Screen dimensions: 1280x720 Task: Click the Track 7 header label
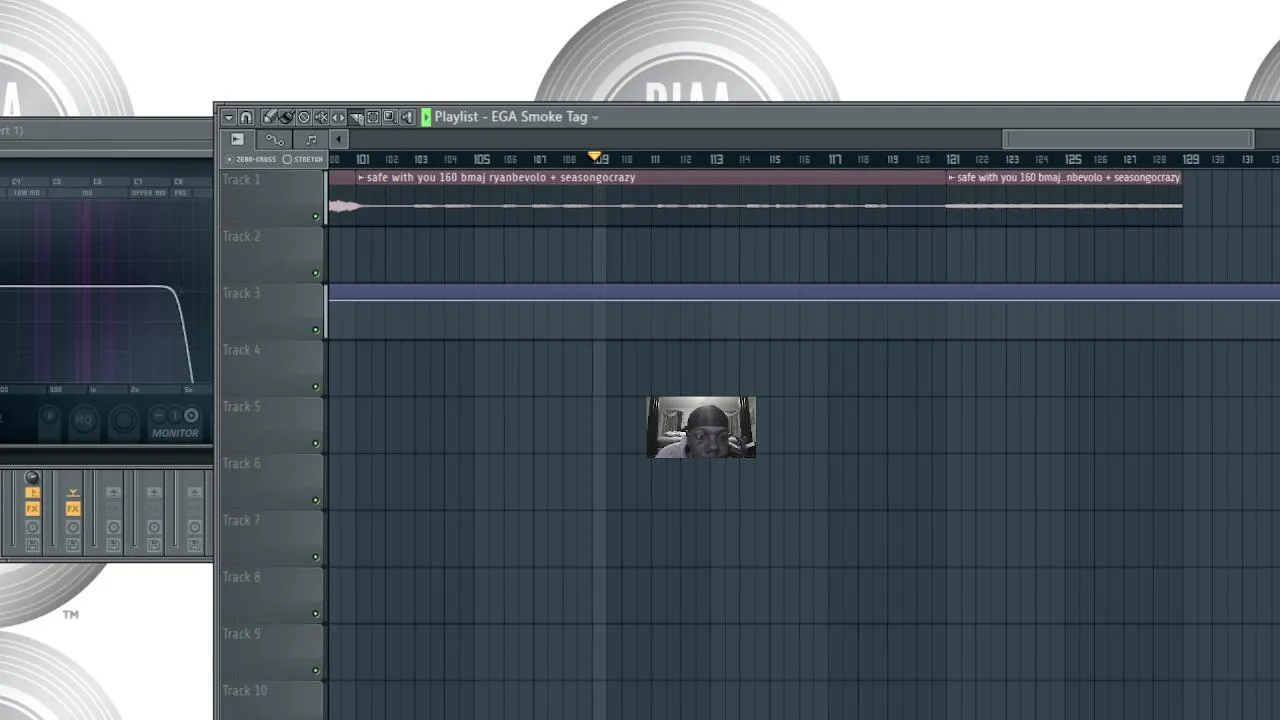pos(241,521)
